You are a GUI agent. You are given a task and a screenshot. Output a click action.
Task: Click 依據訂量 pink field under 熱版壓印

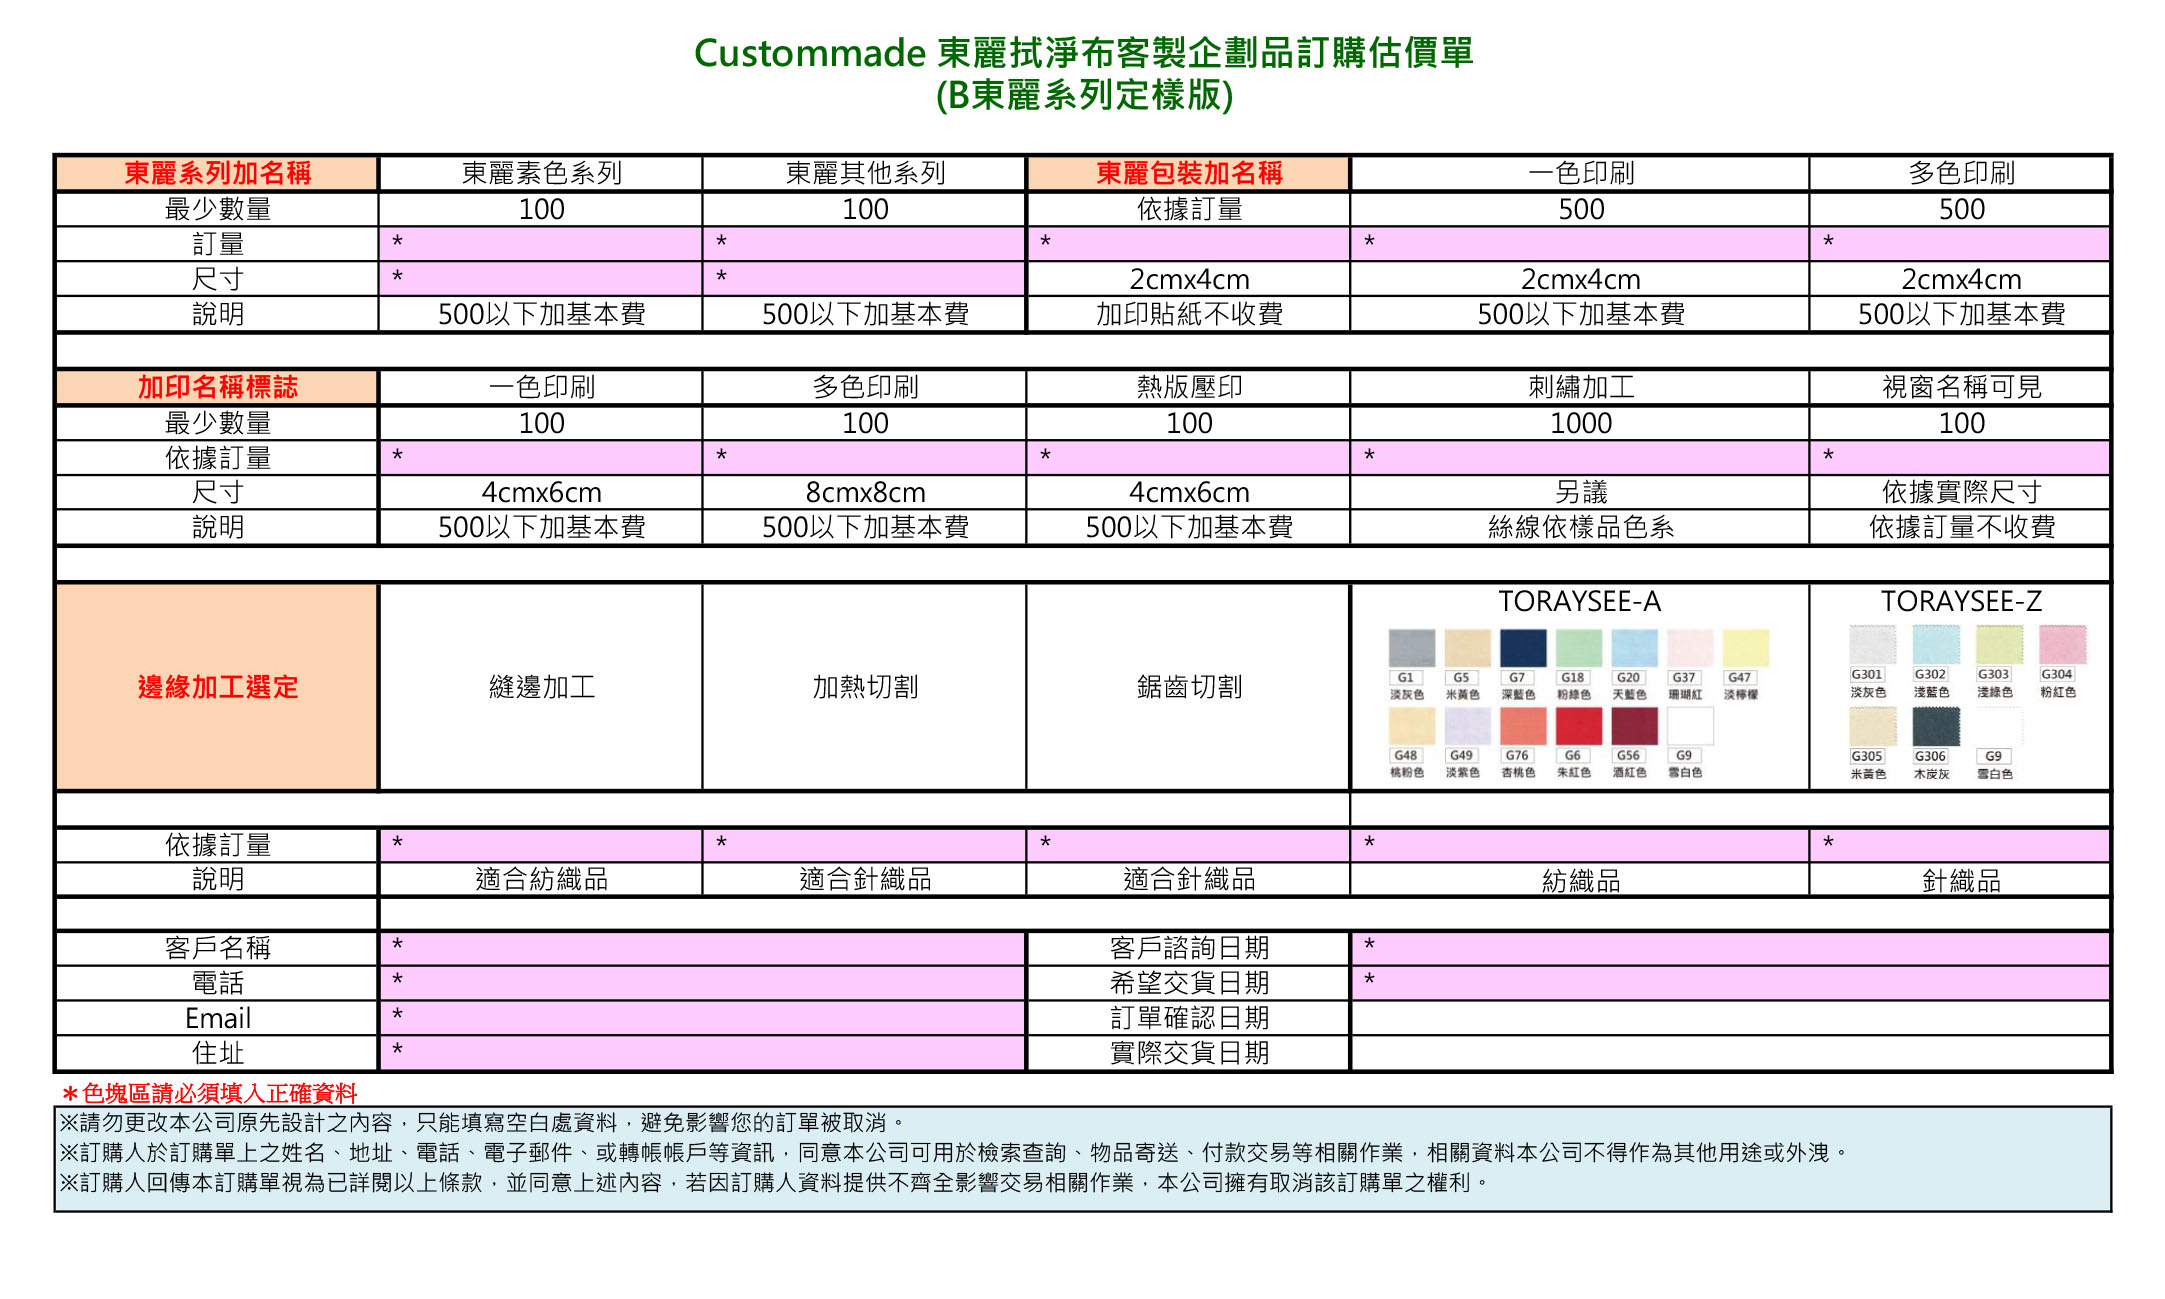click(x=1189, y=458)
